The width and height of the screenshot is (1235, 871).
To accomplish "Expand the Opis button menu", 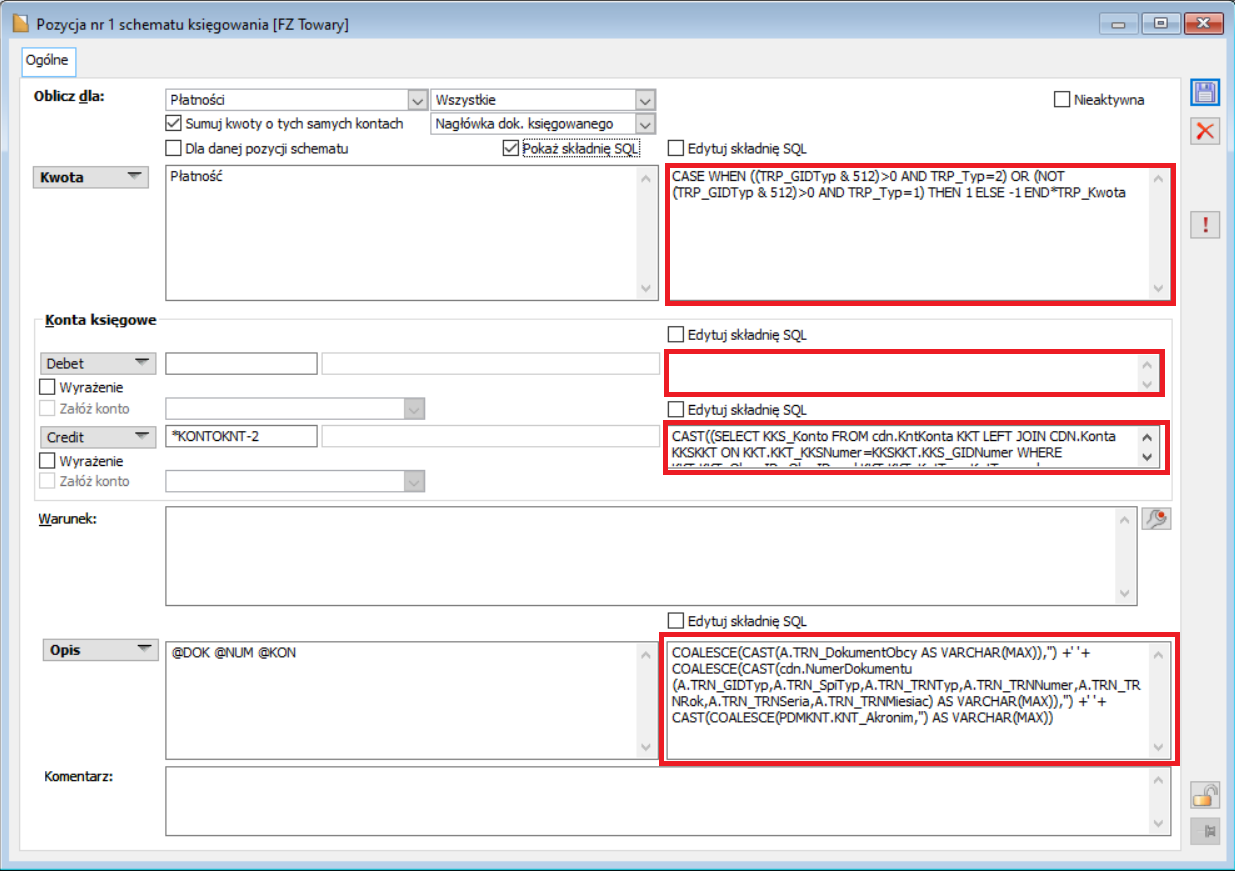I will (x=99, y=650).
